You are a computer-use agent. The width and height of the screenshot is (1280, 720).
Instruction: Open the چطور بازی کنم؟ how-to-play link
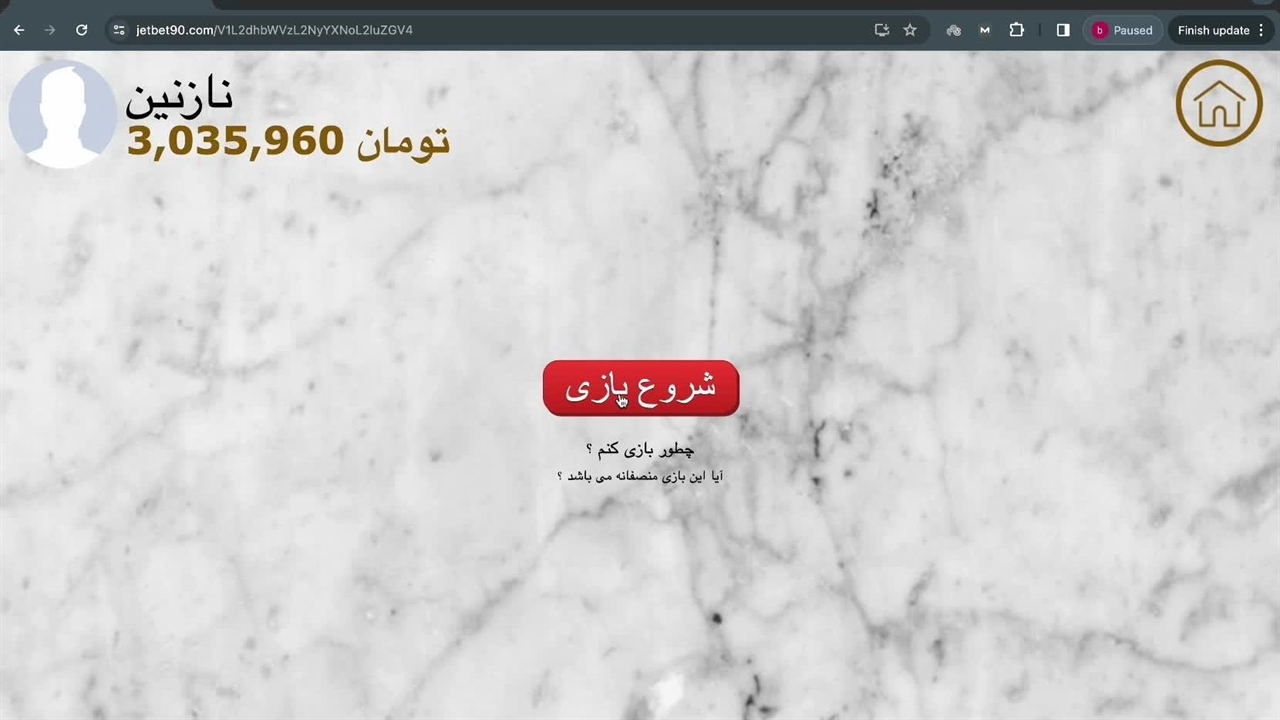point(640,450)
